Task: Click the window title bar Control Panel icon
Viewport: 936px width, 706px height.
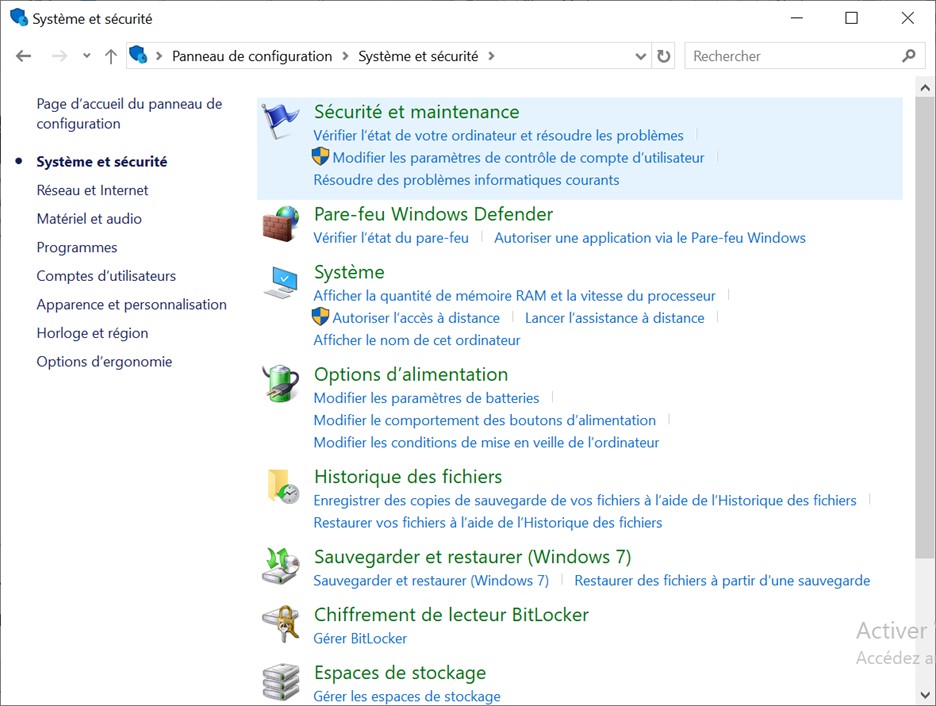Action: point(19,17)
